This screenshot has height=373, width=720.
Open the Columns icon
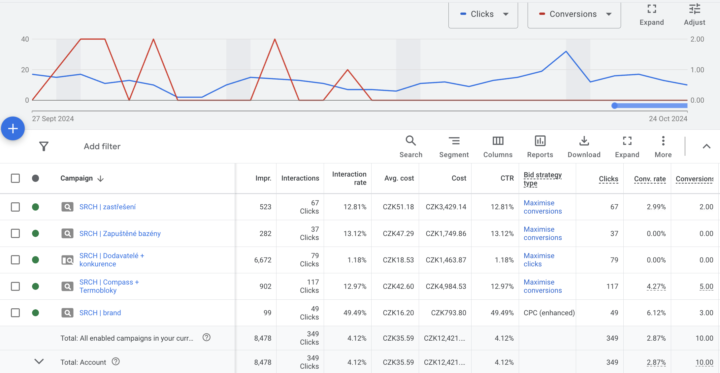pyautogui.click(x=498, y=141)
